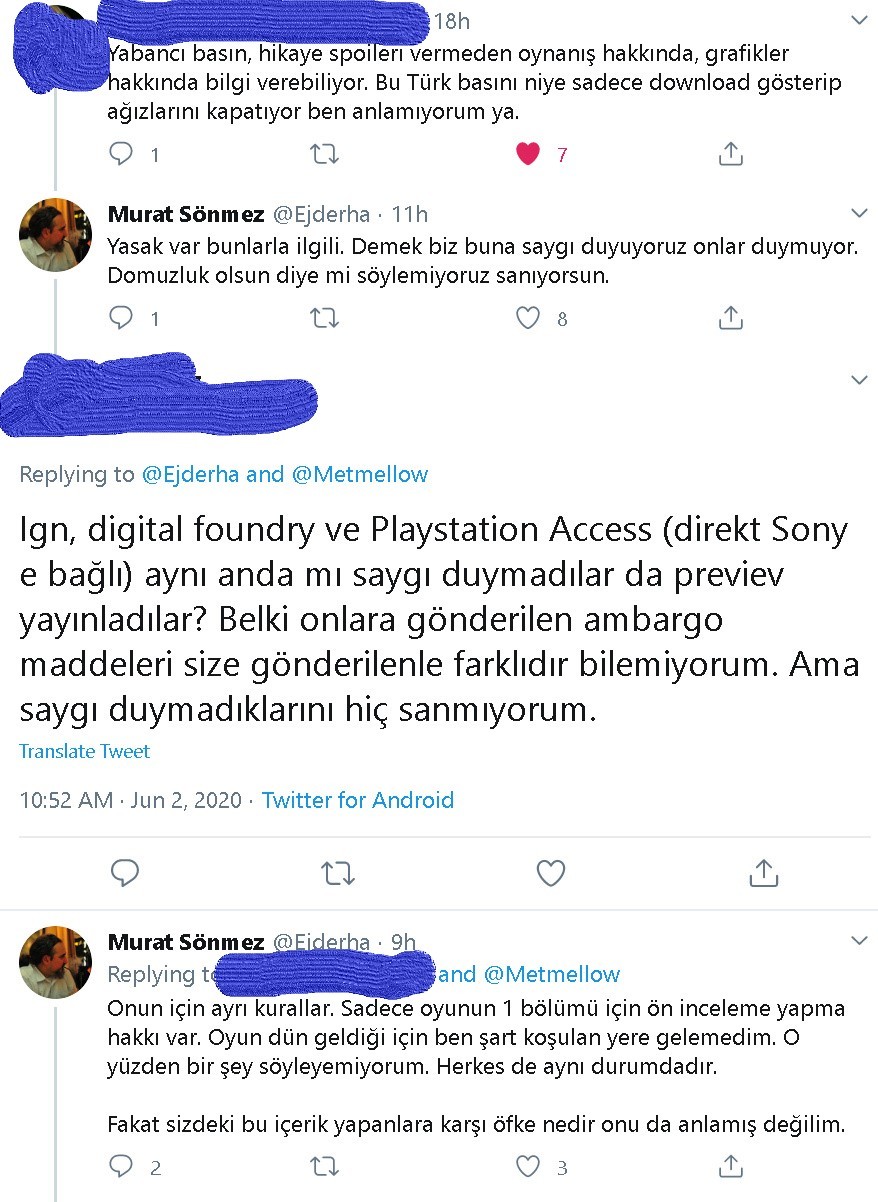Screen dimensions: 878x1202
Task: Retweet the top tweet with 7 likes
Action: coord(325,154)
